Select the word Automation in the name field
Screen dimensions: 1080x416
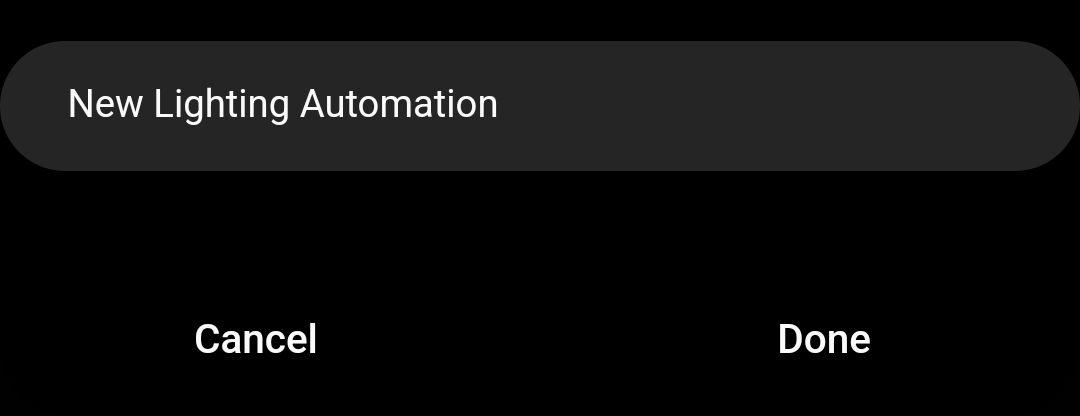coord(399,105)
